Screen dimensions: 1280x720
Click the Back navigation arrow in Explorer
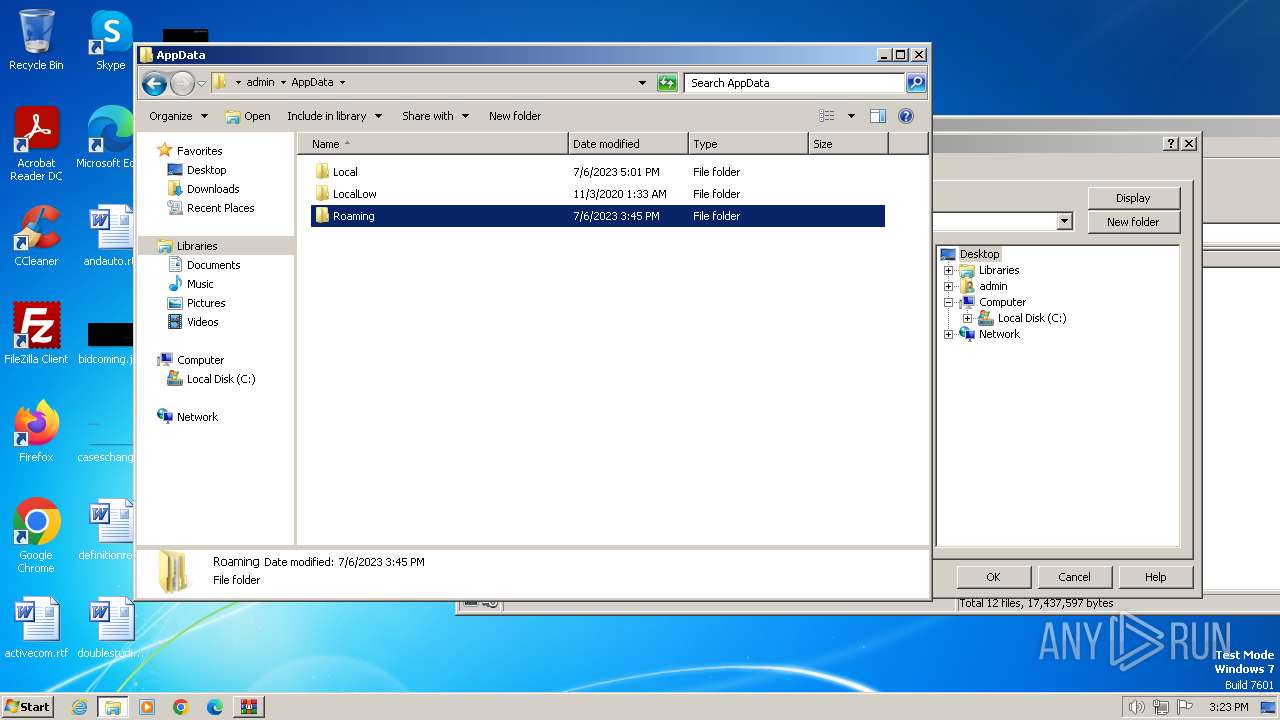point(154,83)
